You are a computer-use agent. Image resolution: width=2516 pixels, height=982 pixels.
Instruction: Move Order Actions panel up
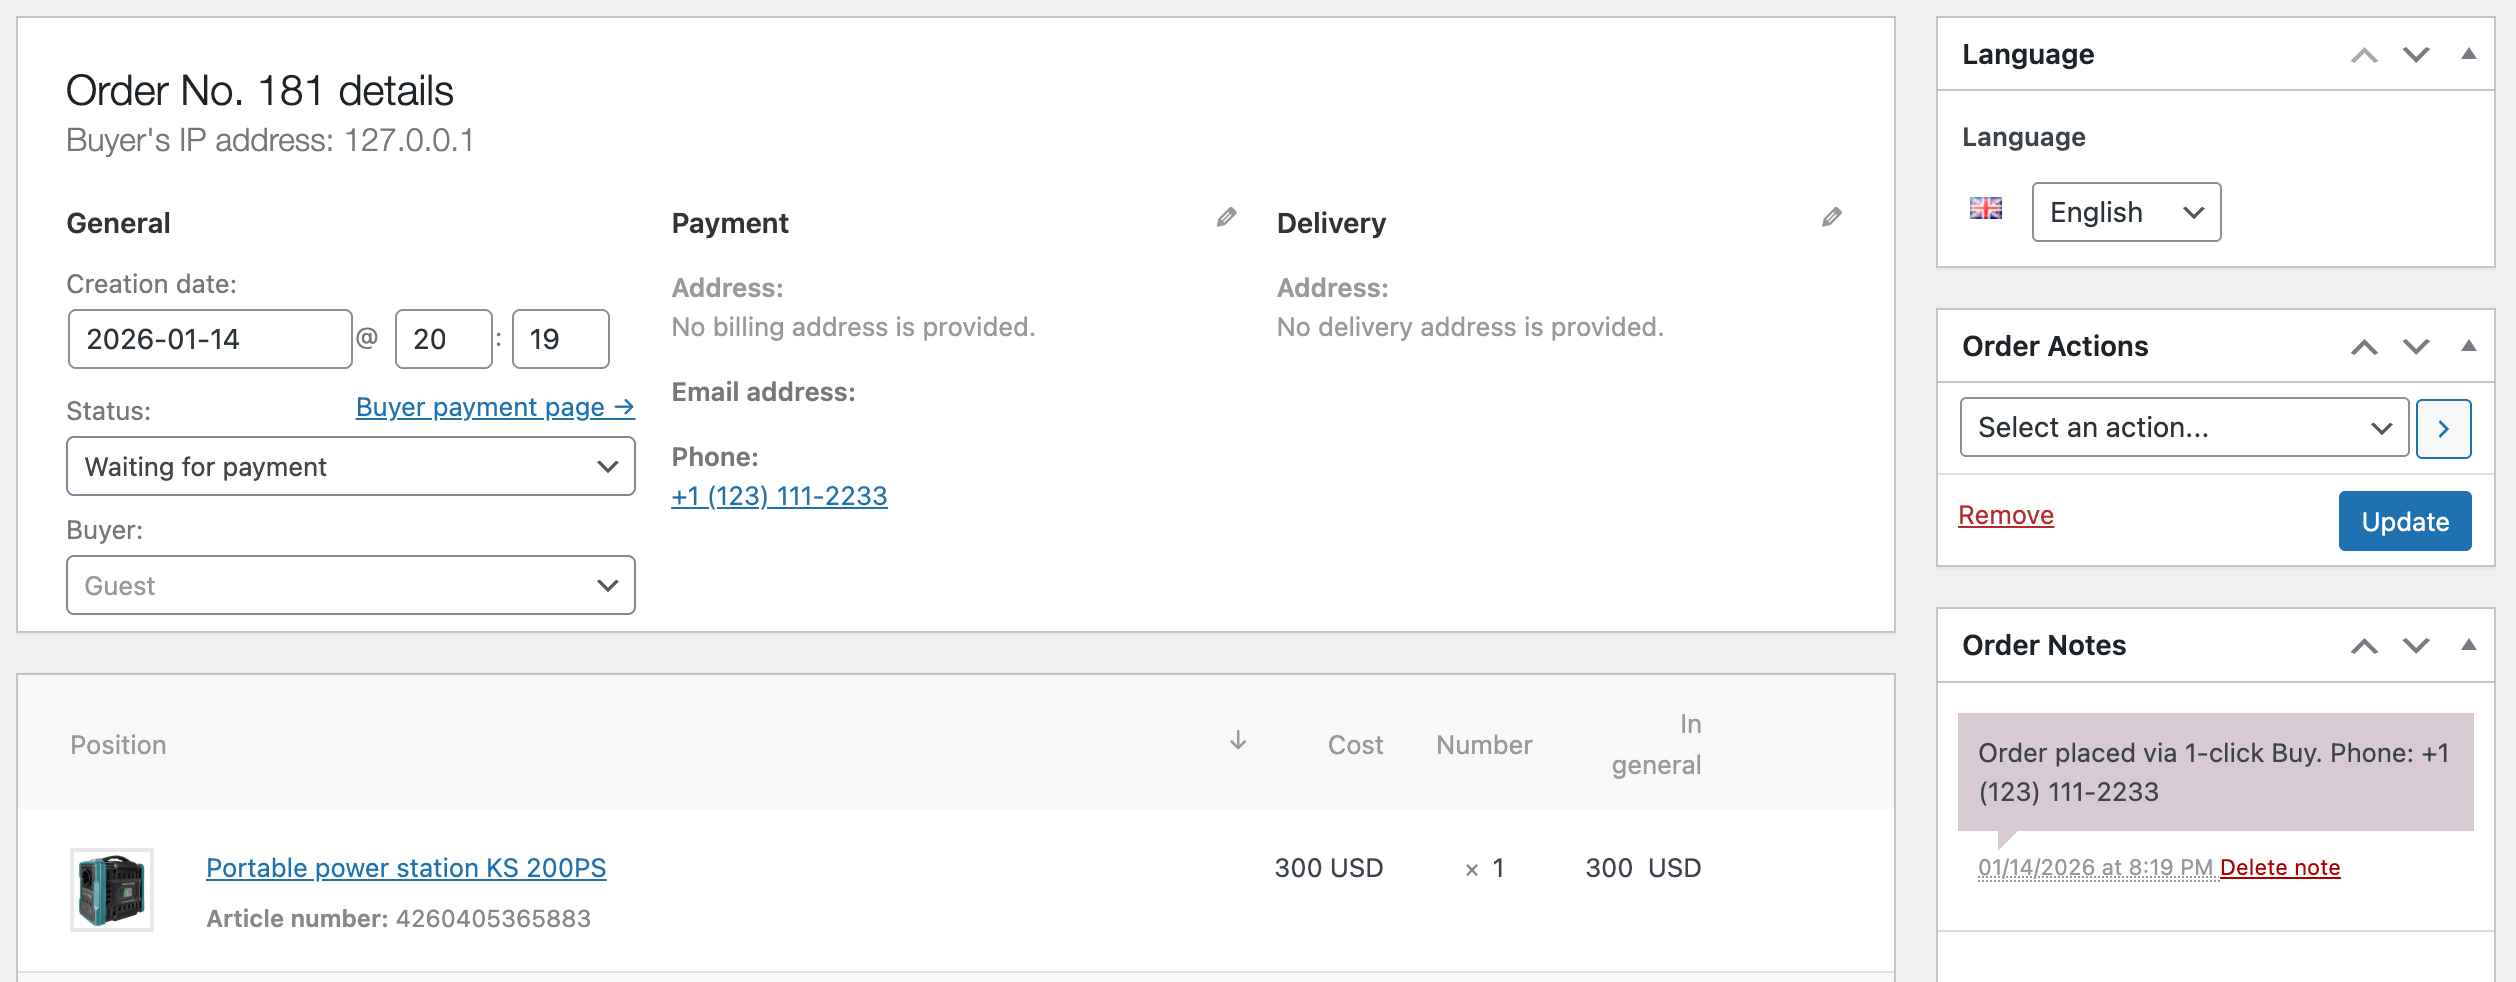click(x=2364, y=347)
